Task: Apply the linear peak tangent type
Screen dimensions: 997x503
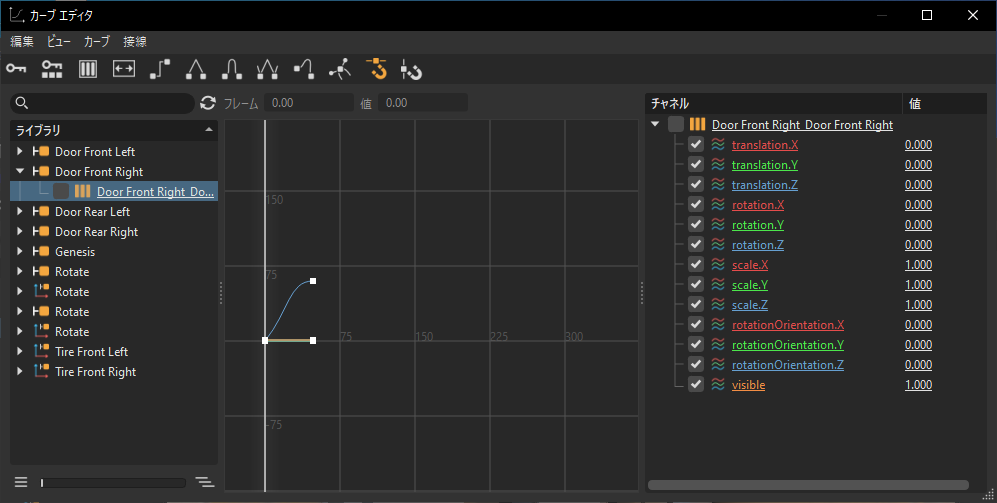Action: (x=196, y=69)
